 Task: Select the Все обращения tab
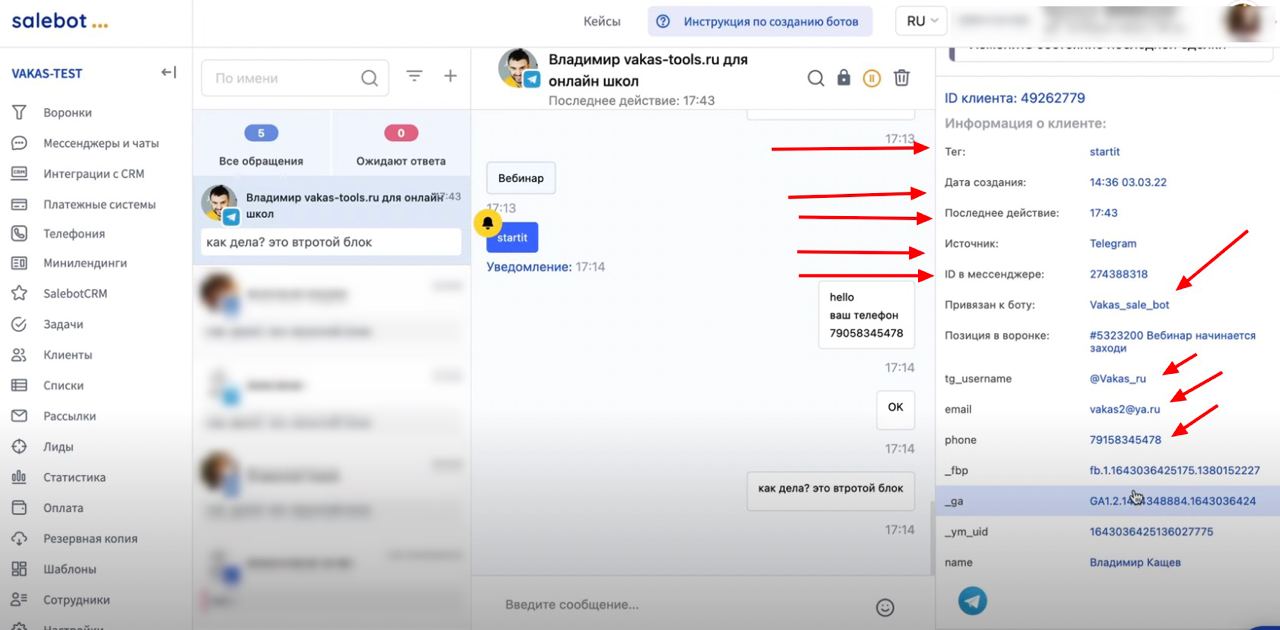coord(261,146)
